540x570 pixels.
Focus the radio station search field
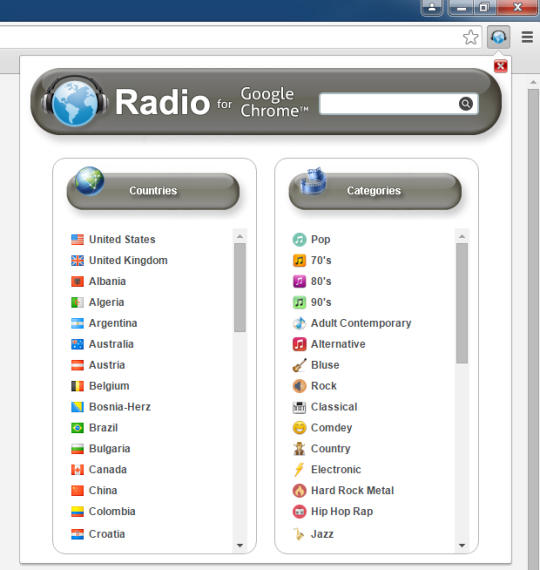389,104
